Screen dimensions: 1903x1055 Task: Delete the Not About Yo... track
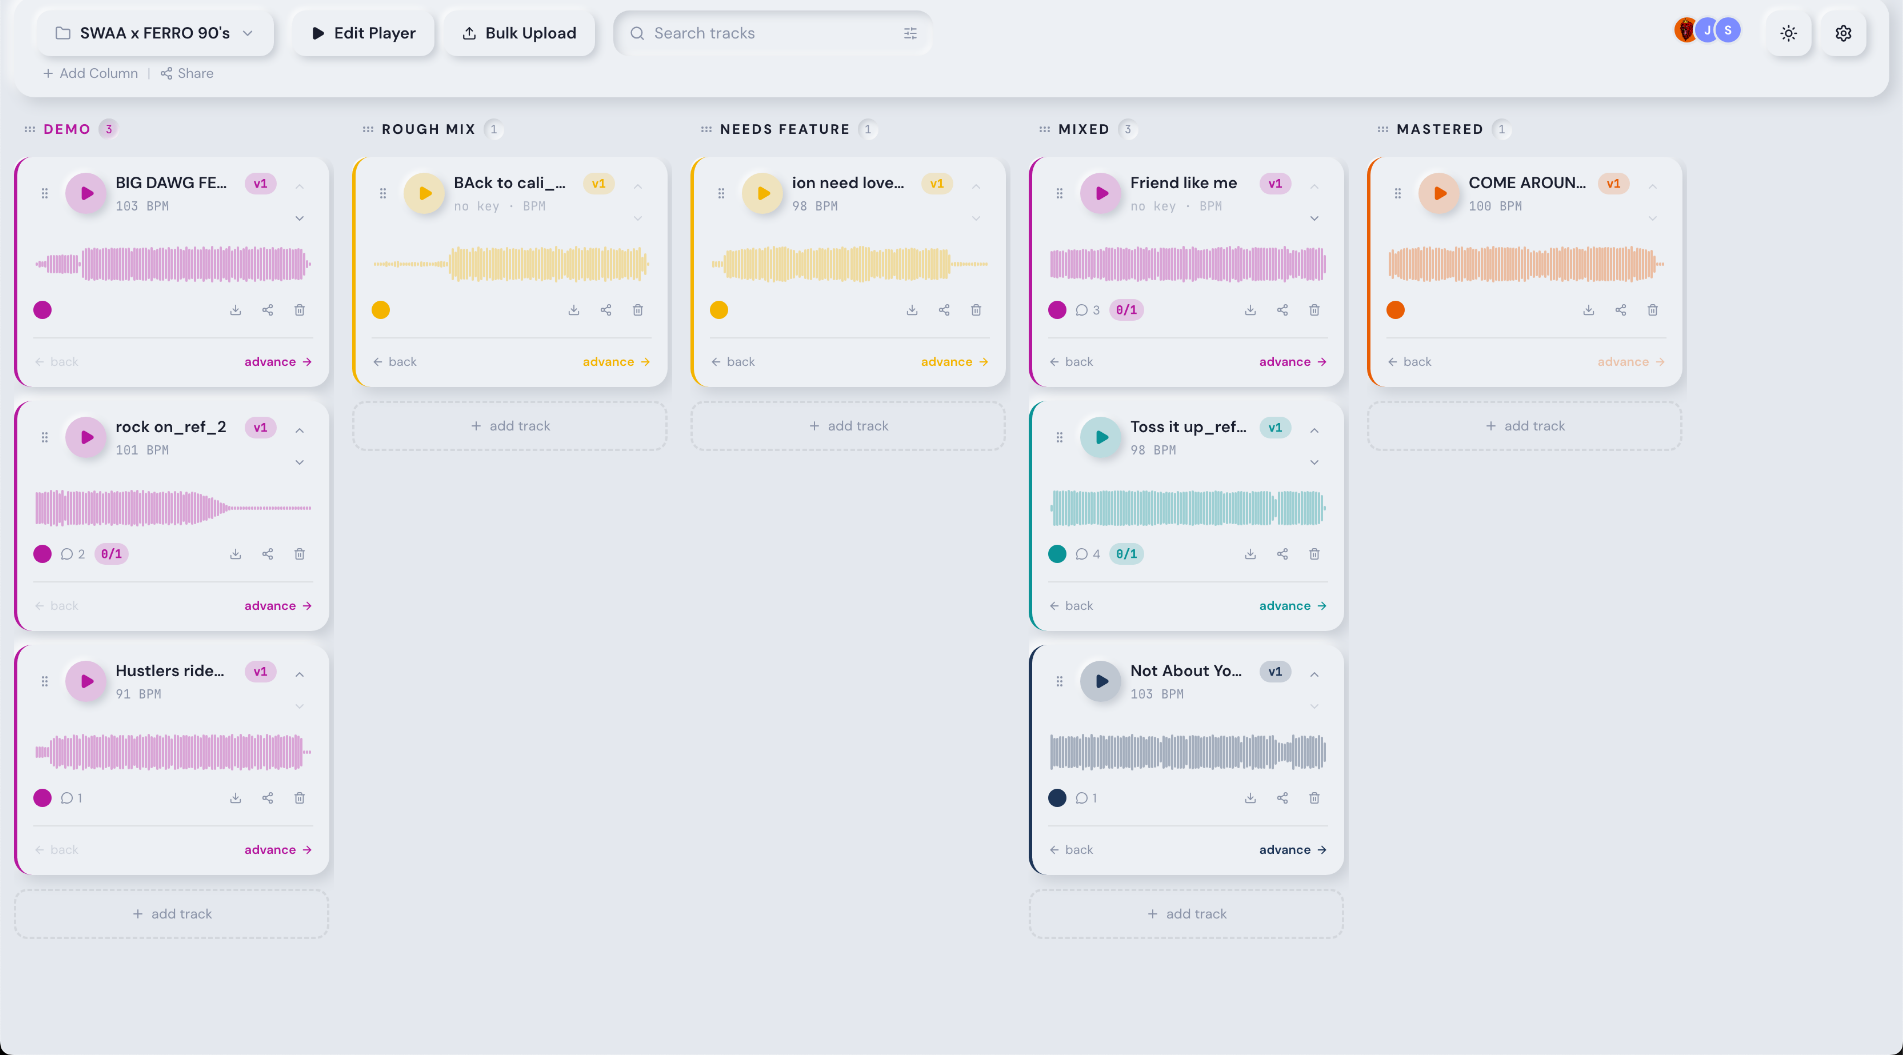pyautogui.click(x=1315, y=798)
